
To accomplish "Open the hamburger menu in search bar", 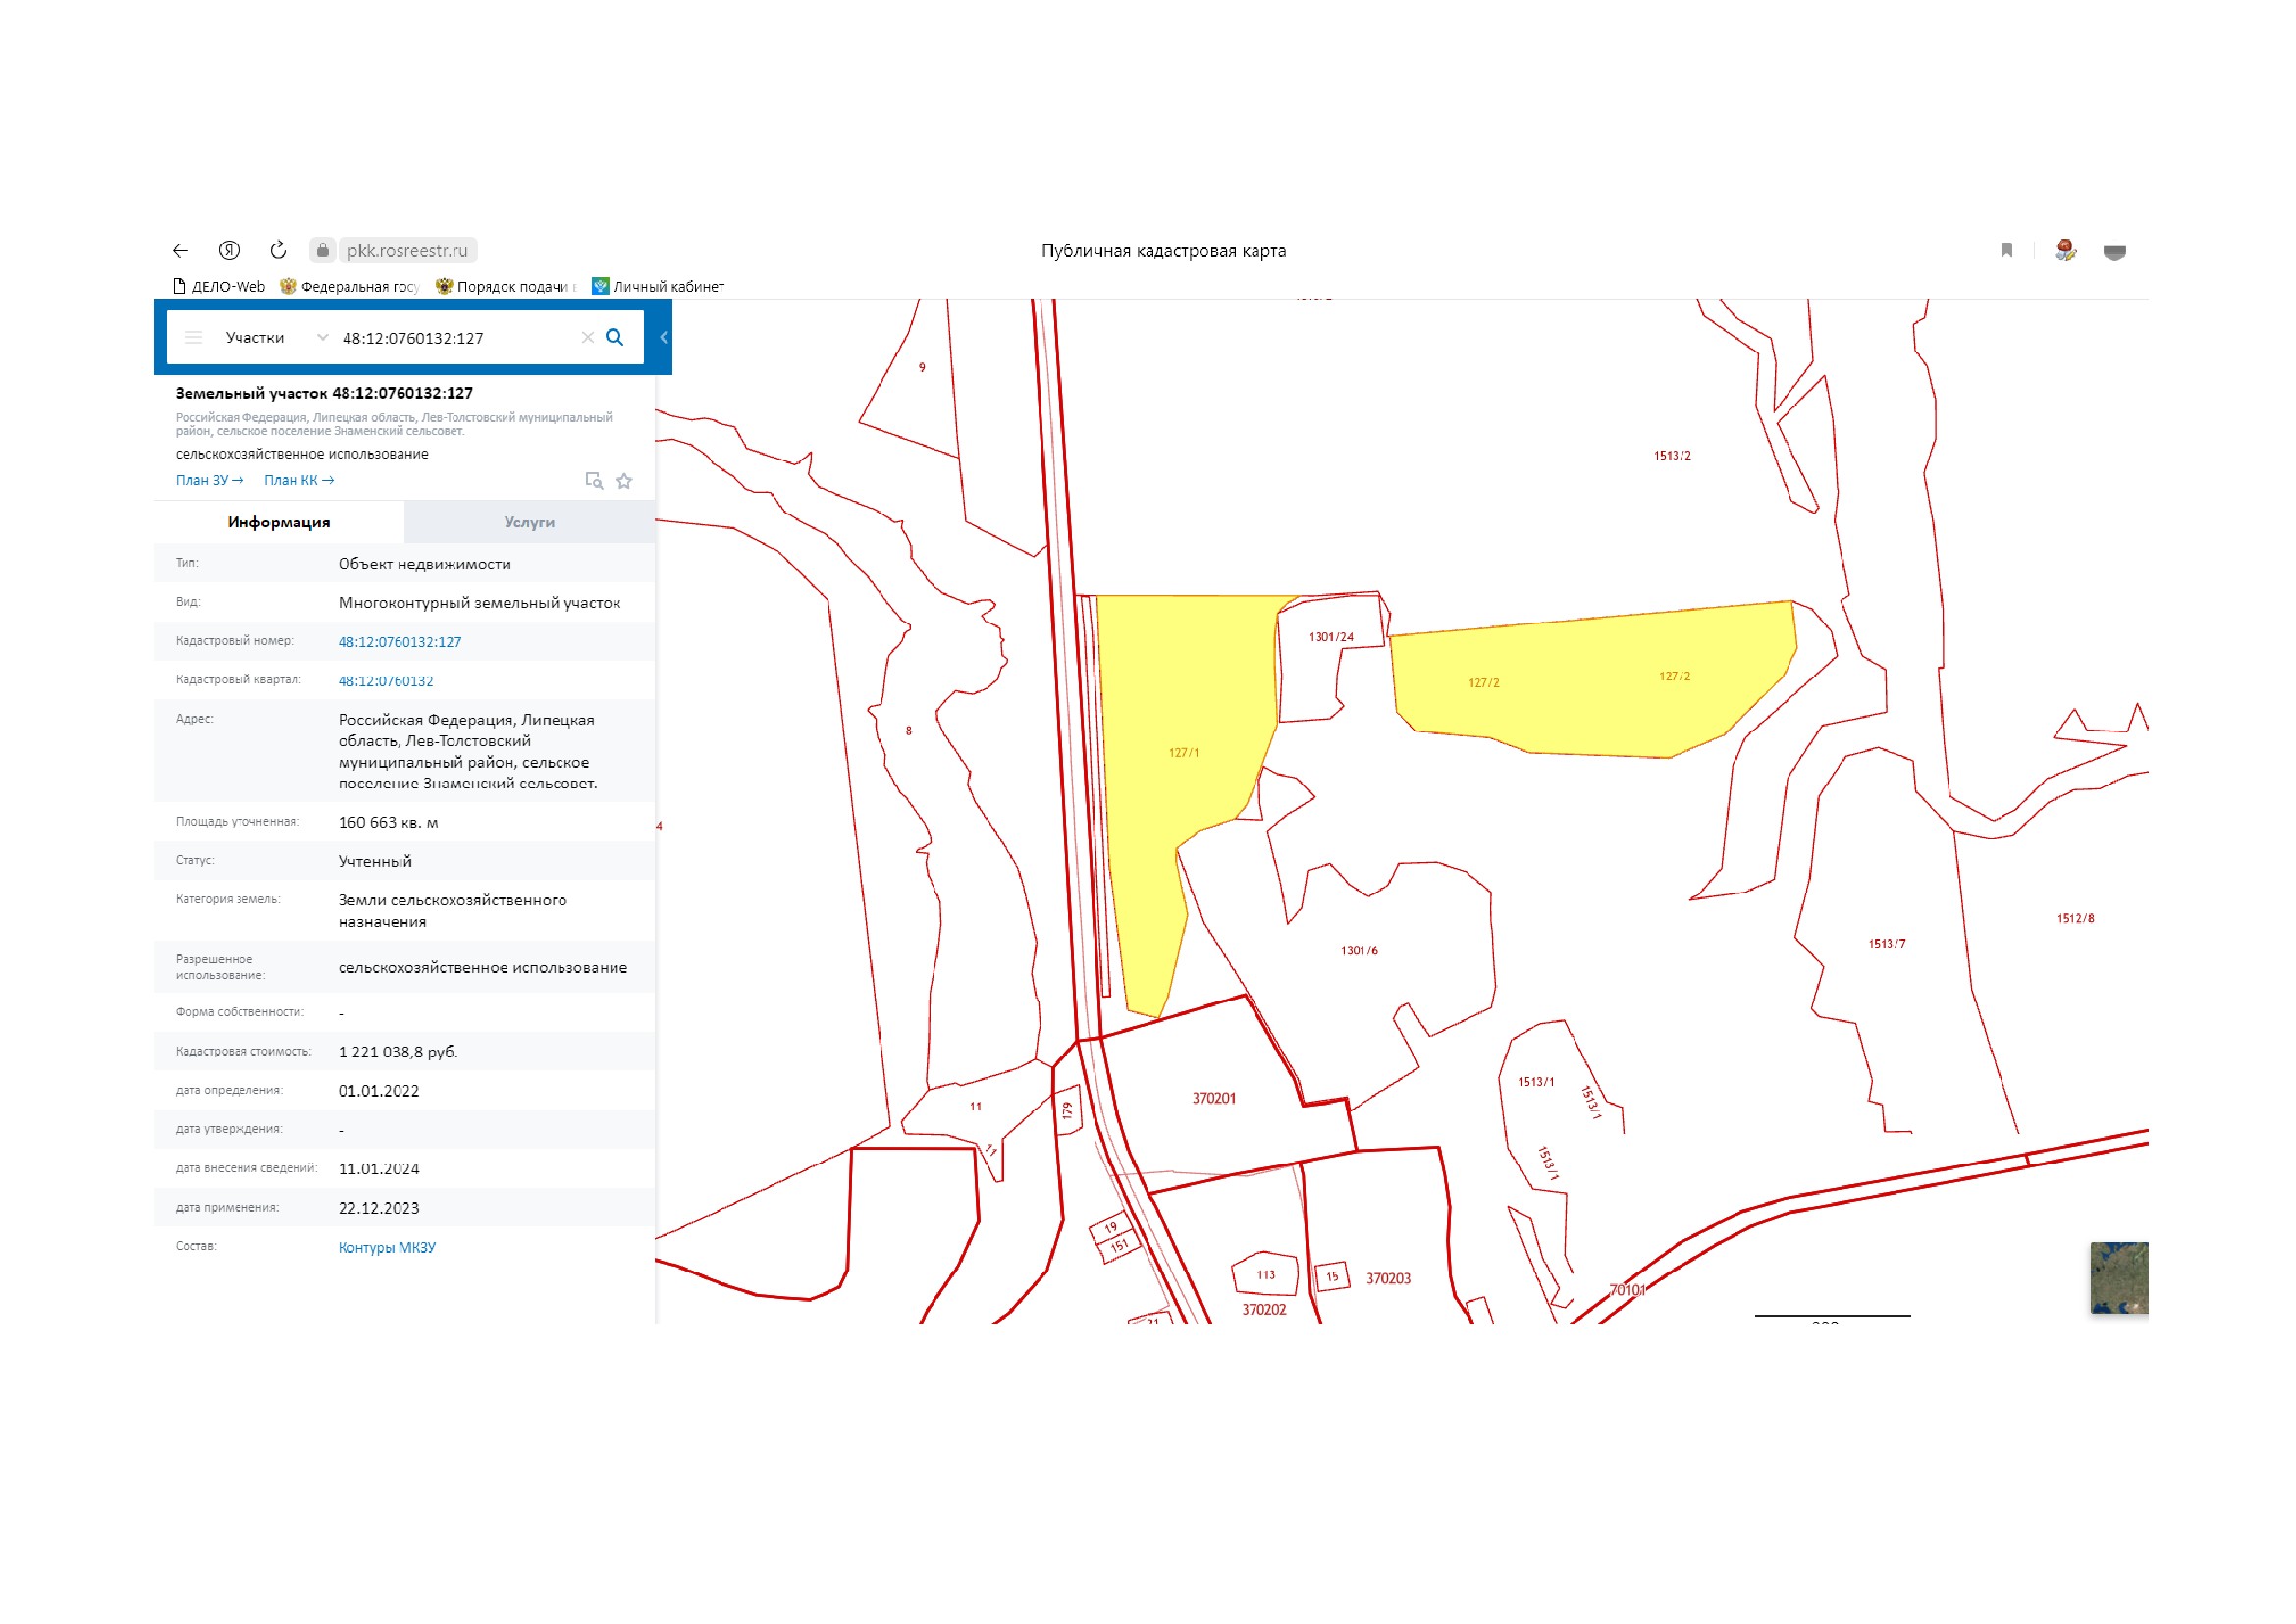I will point(194,338).
